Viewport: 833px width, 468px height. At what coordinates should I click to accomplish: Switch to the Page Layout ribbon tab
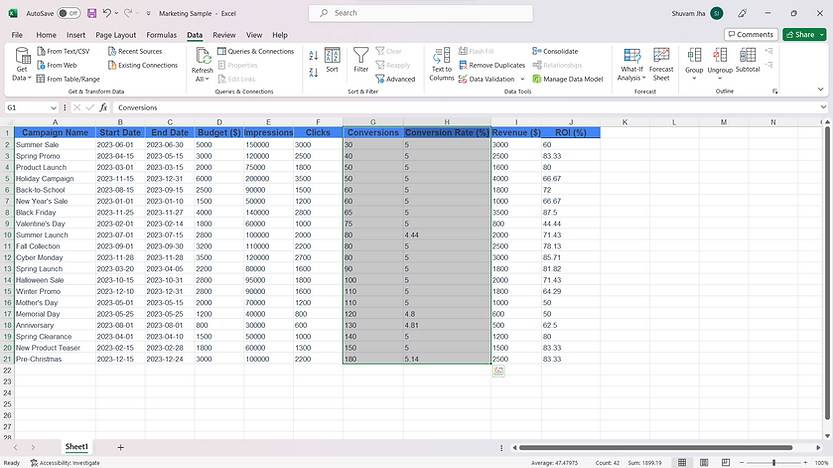tap(116, 35)
